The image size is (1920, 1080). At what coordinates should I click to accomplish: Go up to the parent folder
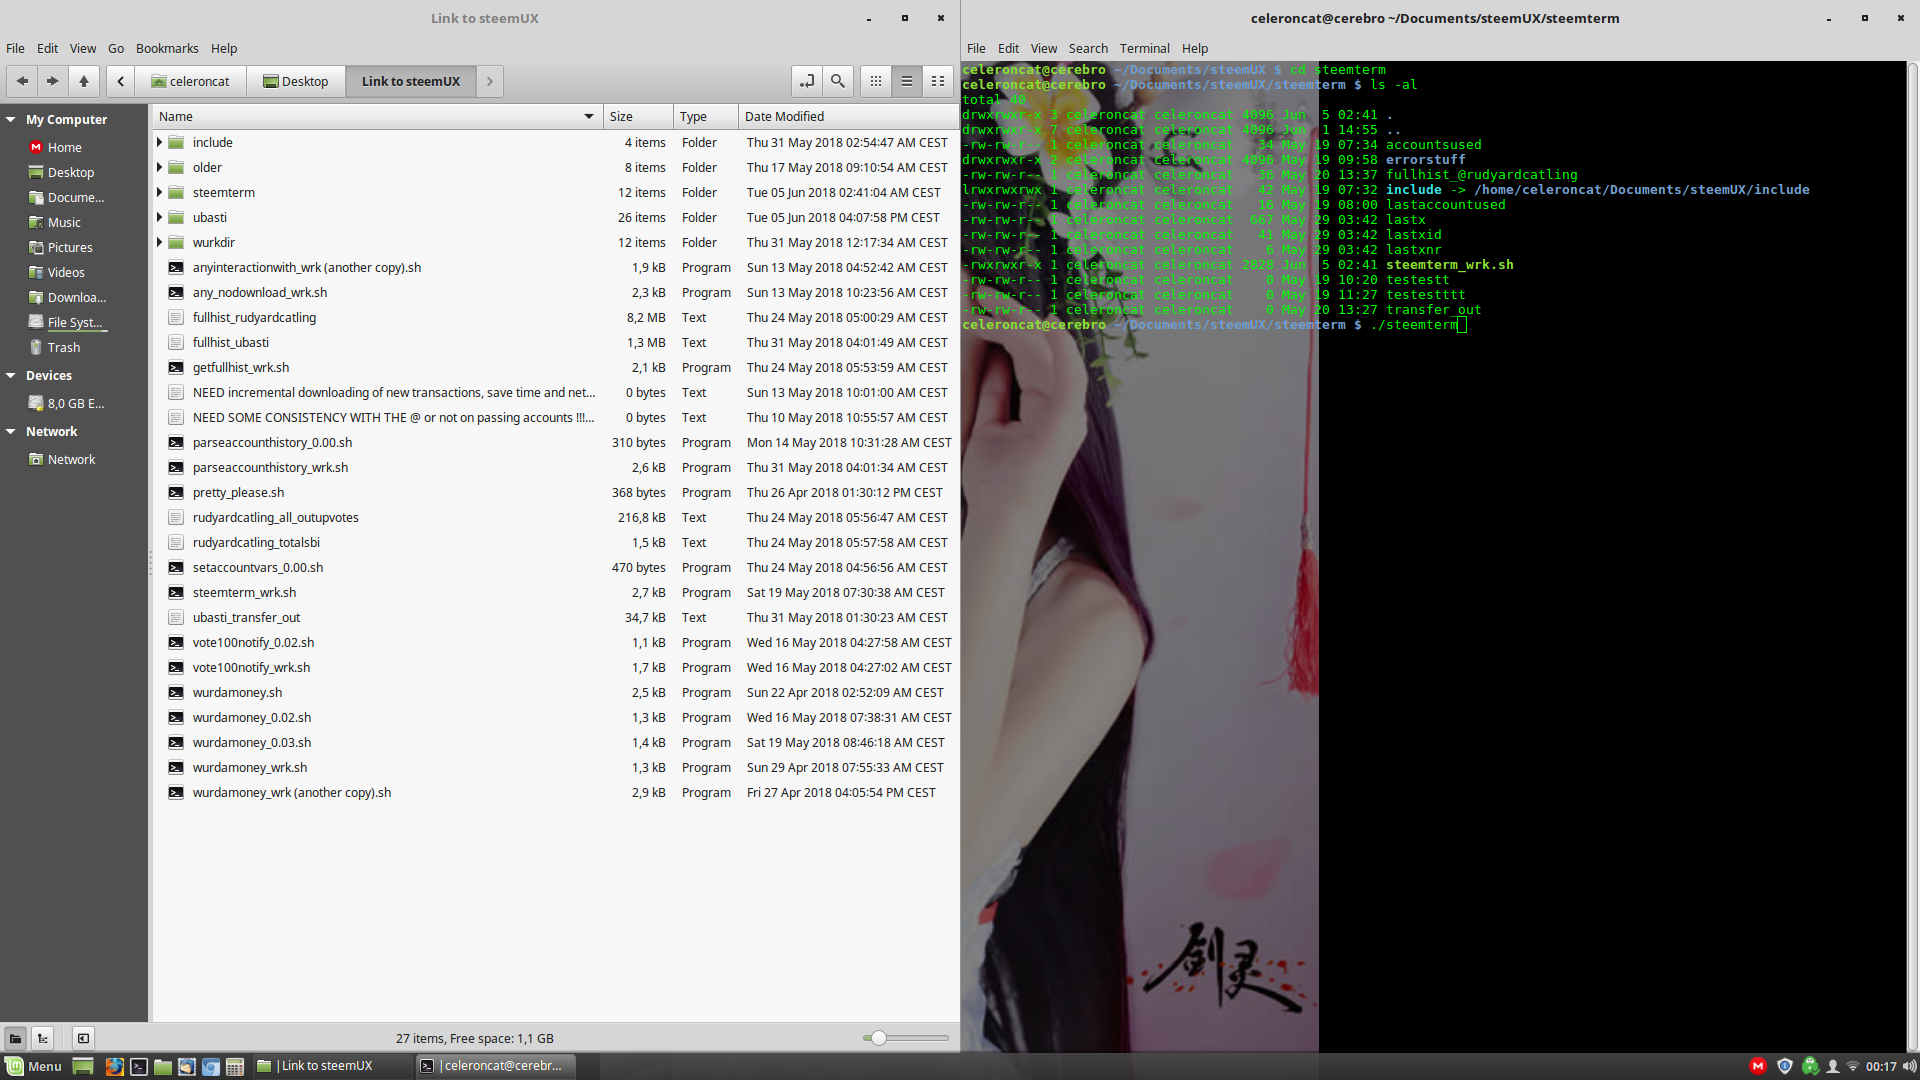(84, 81)
